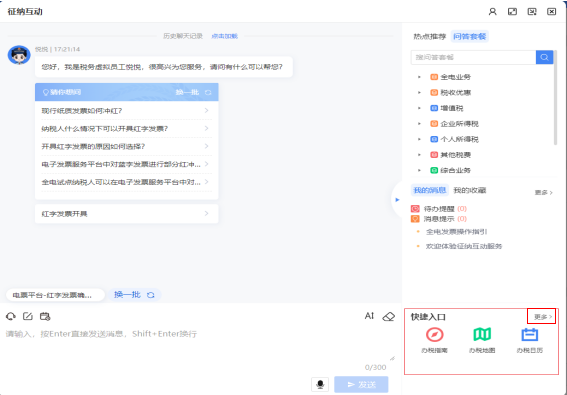The height and width of the screenshot is (395, 567).
Task: Expand the 增值税 tree node arrow
Action: (x=419, y=108)
